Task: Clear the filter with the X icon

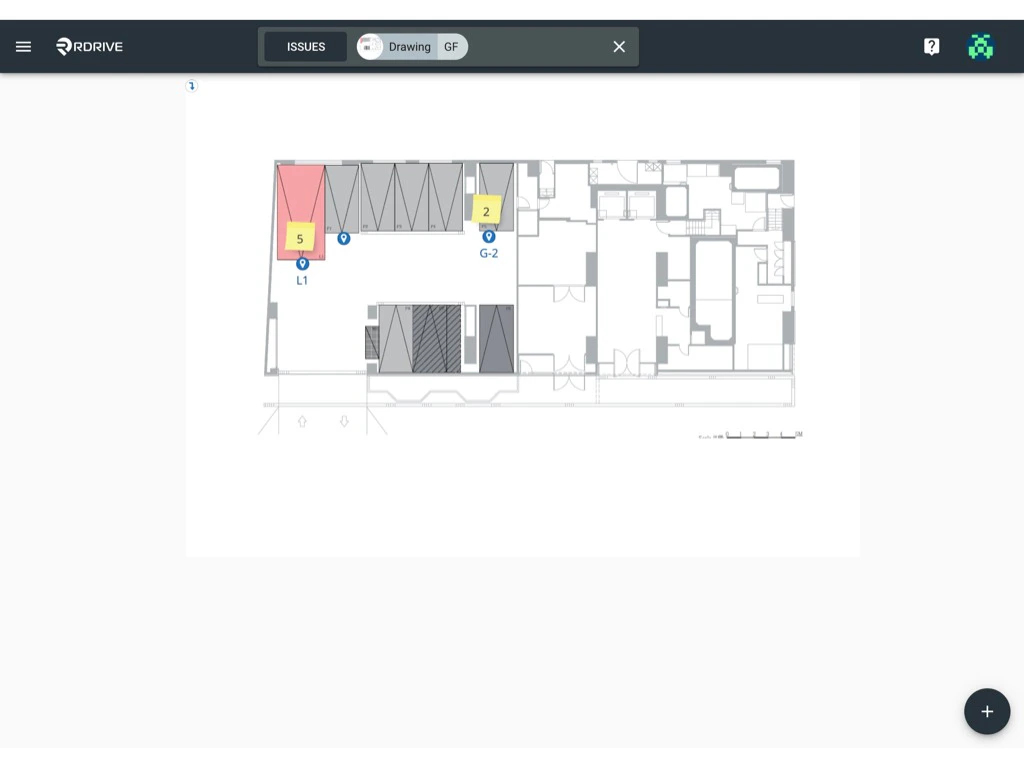Action: [619, 47]
